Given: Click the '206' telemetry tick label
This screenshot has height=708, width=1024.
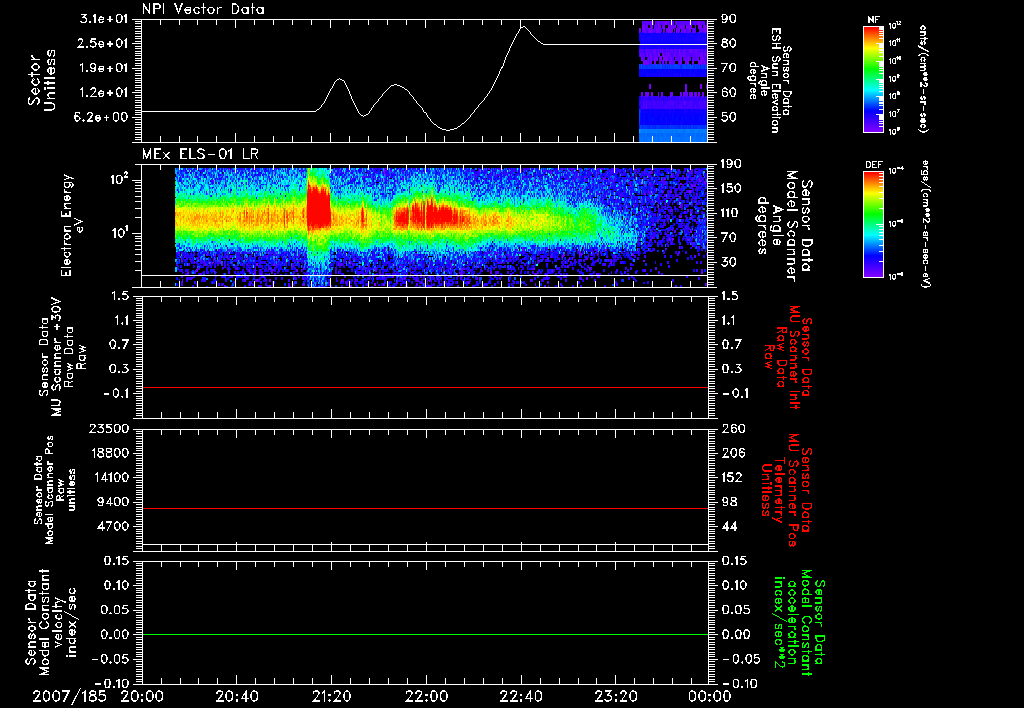Looking at the screenshot, I should coord(731,453).
